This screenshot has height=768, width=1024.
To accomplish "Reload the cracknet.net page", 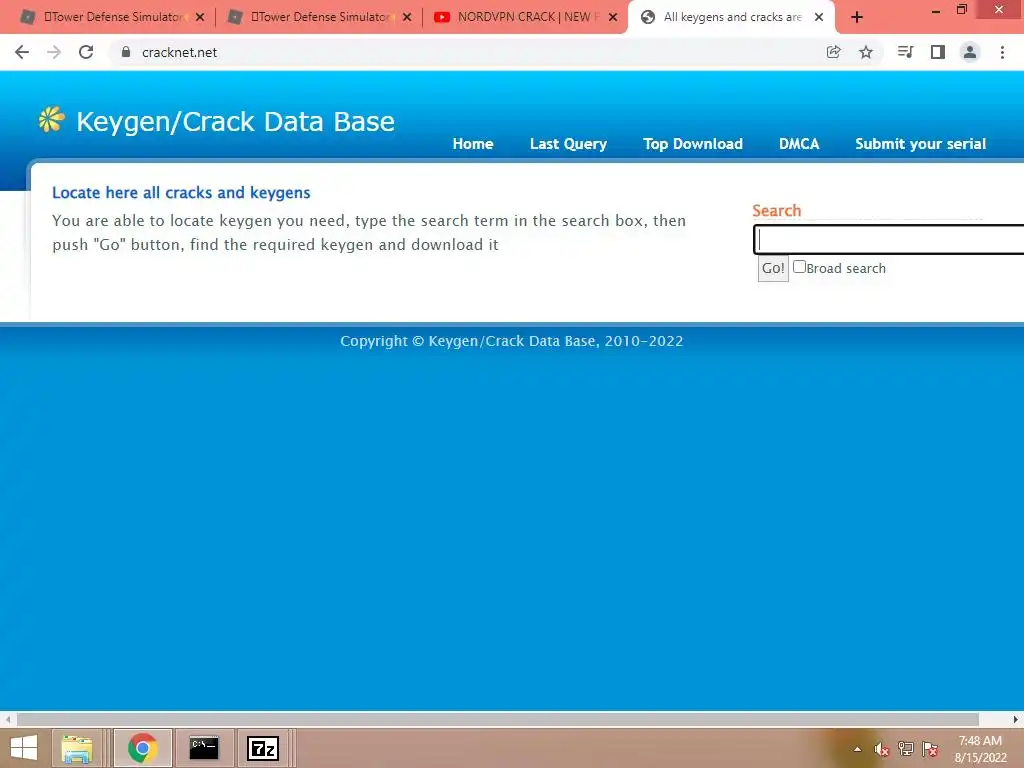I will pyautogui.click(x=86, y=52).
